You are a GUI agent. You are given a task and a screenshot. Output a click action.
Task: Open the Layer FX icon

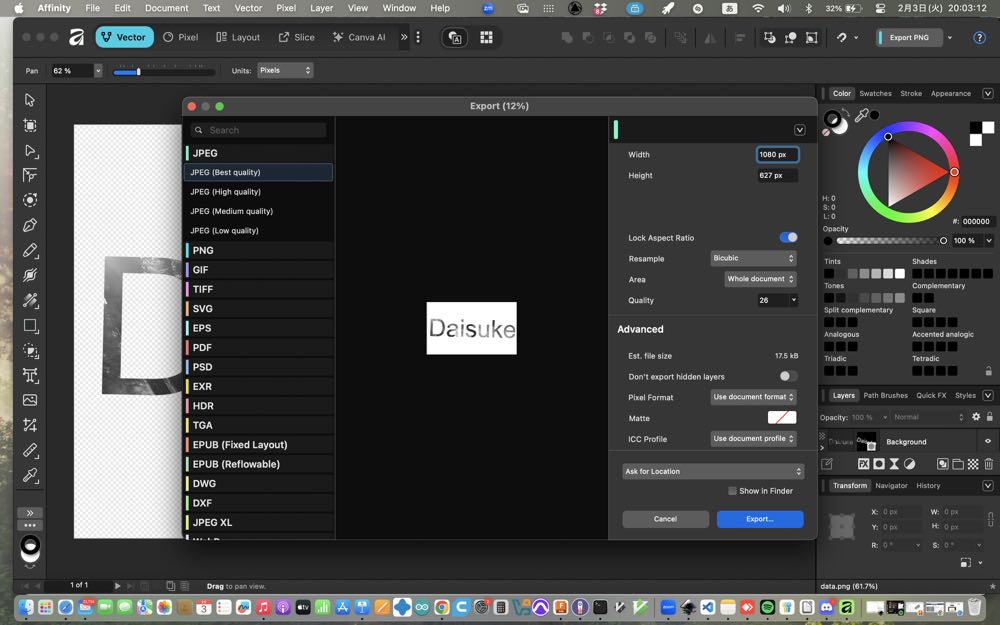(x=864, y=464)
